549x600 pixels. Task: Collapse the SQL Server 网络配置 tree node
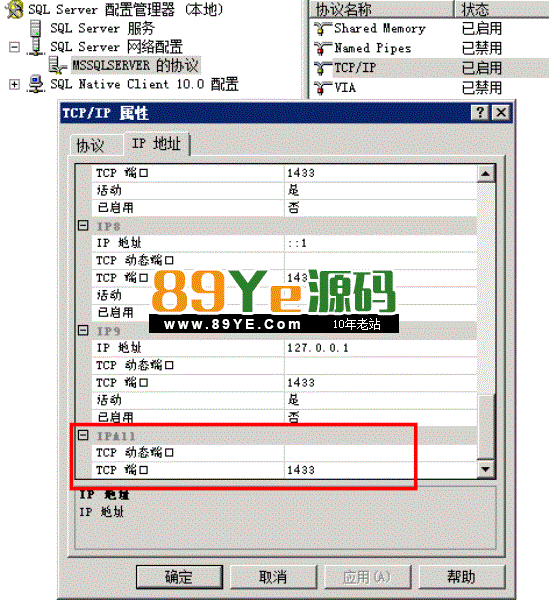click(x=14, y=47)
